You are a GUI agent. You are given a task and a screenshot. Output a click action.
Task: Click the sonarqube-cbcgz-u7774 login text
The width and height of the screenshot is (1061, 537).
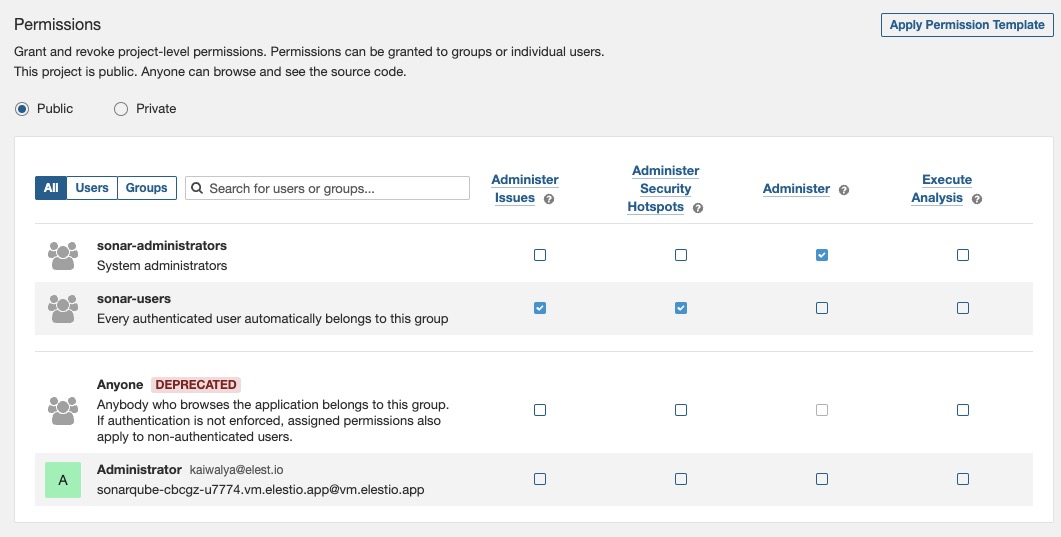261,490
